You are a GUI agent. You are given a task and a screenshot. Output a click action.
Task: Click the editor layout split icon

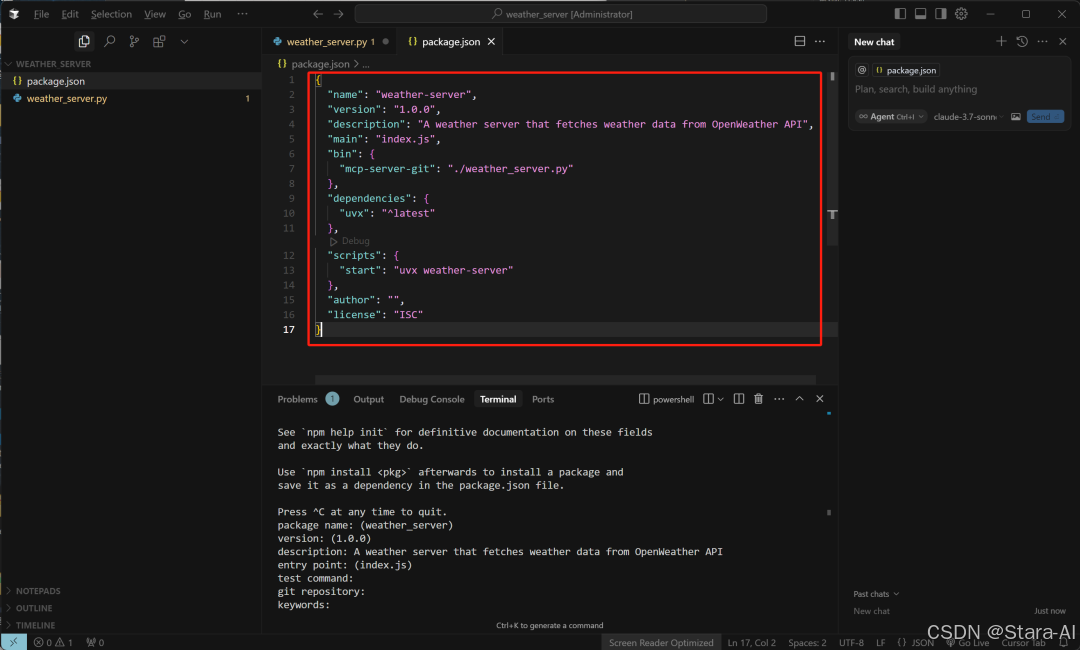[800, 41]
